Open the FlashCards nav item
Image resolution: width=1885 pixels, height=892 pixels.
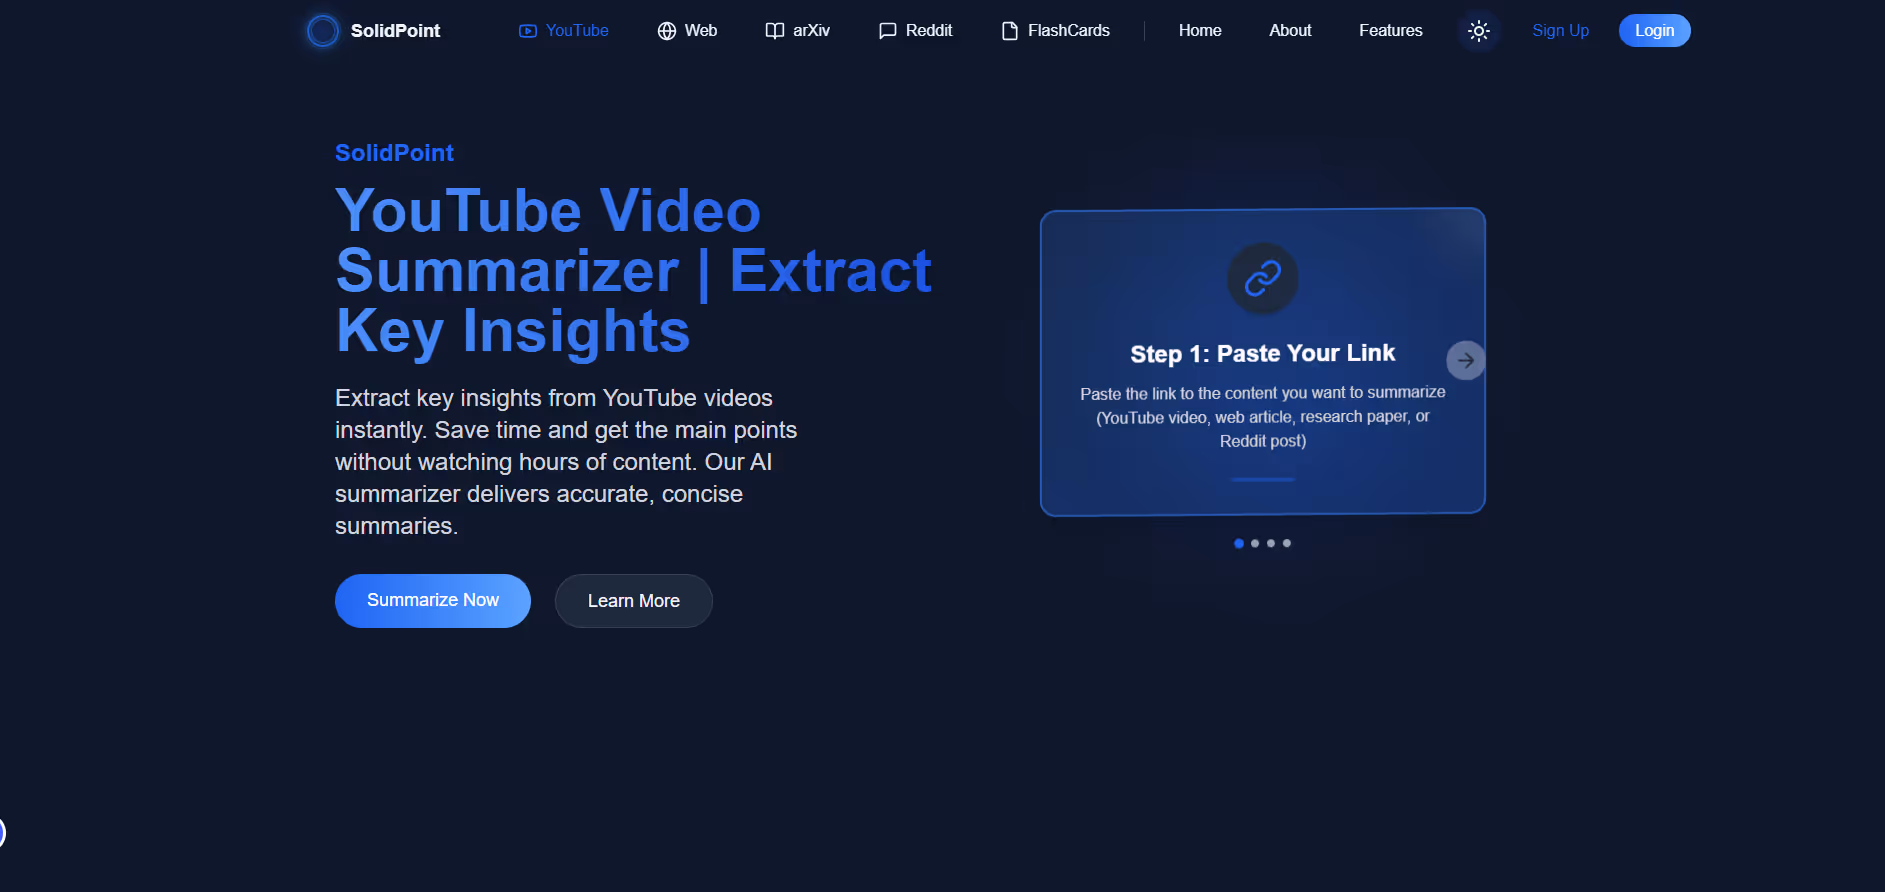[1055, 31]
